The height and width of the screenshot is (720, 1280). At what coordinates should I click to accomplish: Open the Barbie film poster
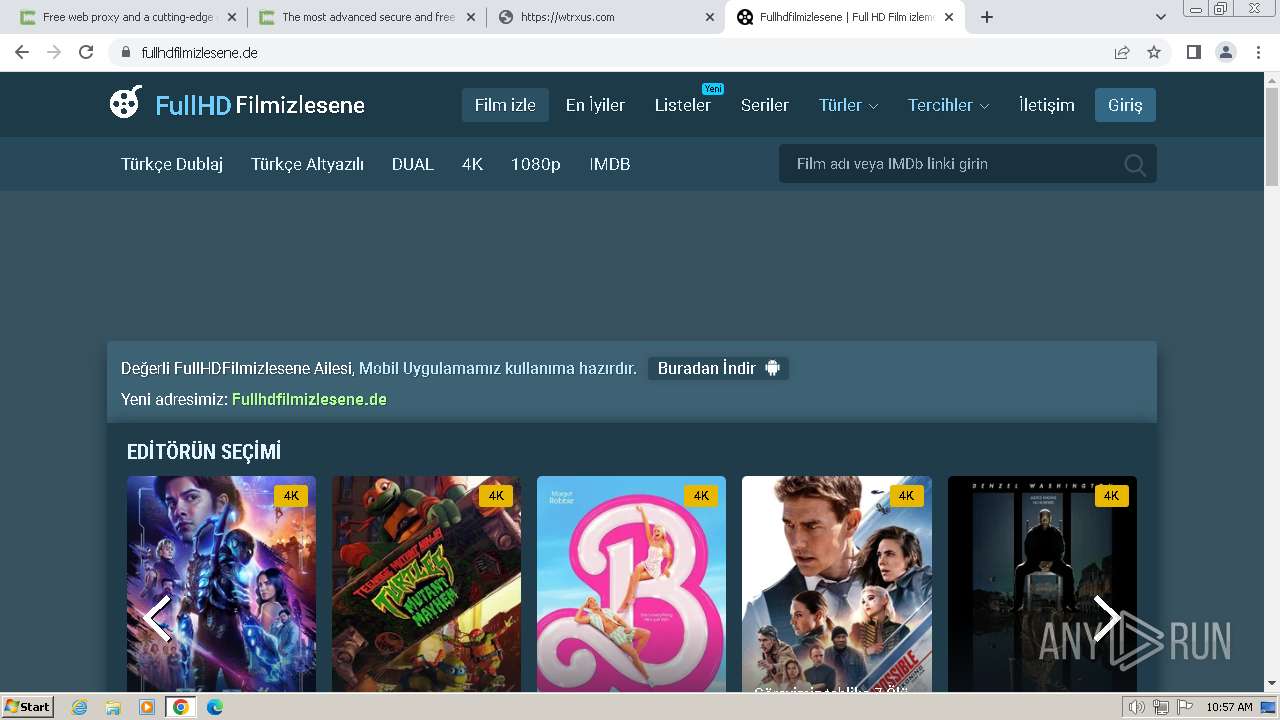click(x=631, y=584)
